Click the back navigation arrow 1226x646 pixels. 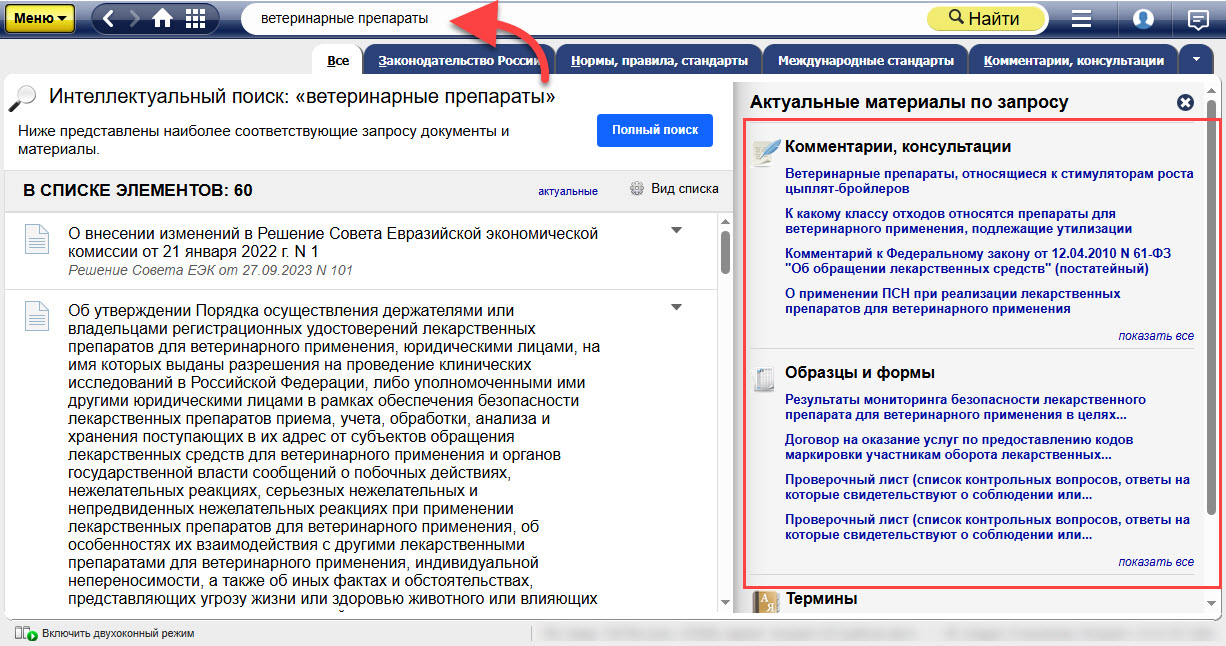(x=110, y=18)
